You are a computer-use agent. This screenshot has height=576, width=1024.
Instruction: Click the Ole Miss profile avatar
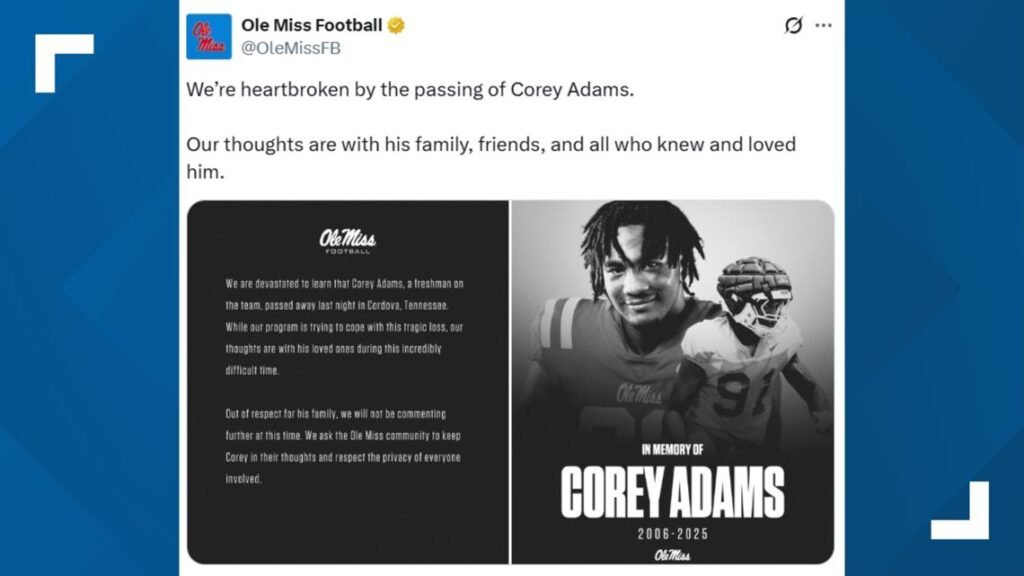coord(208,37)
